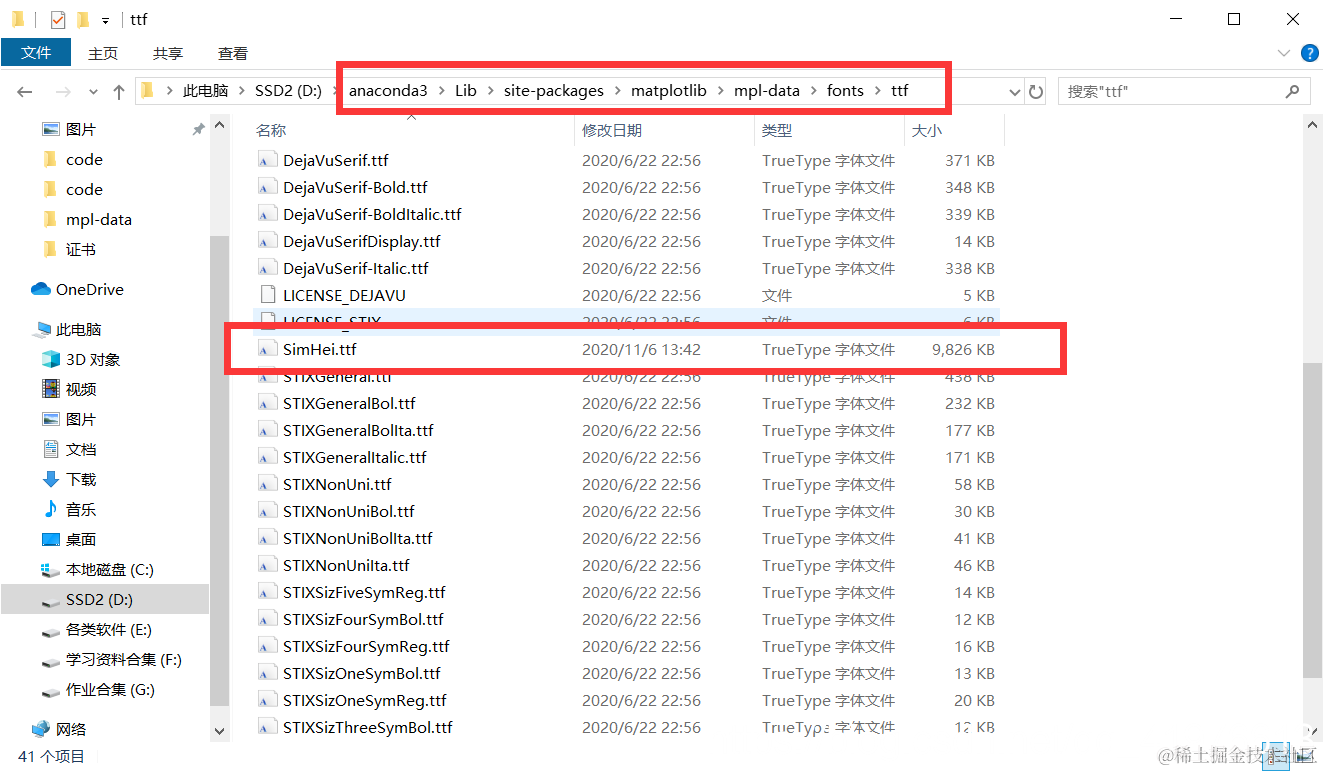Select the STIXGeneralItalic.ttf file

coord(355,457)
